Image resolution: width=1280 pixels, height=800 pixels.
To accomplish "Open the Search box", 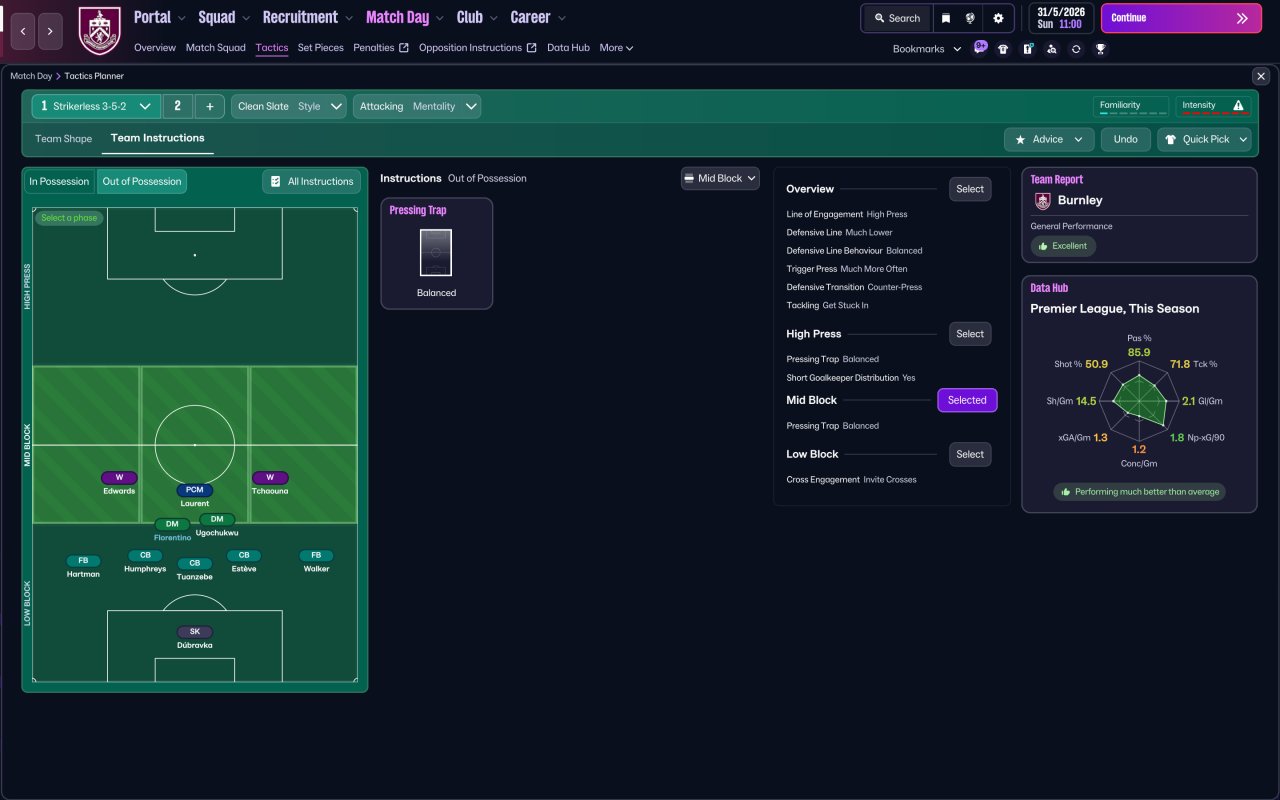I will (x=896, y=18).
